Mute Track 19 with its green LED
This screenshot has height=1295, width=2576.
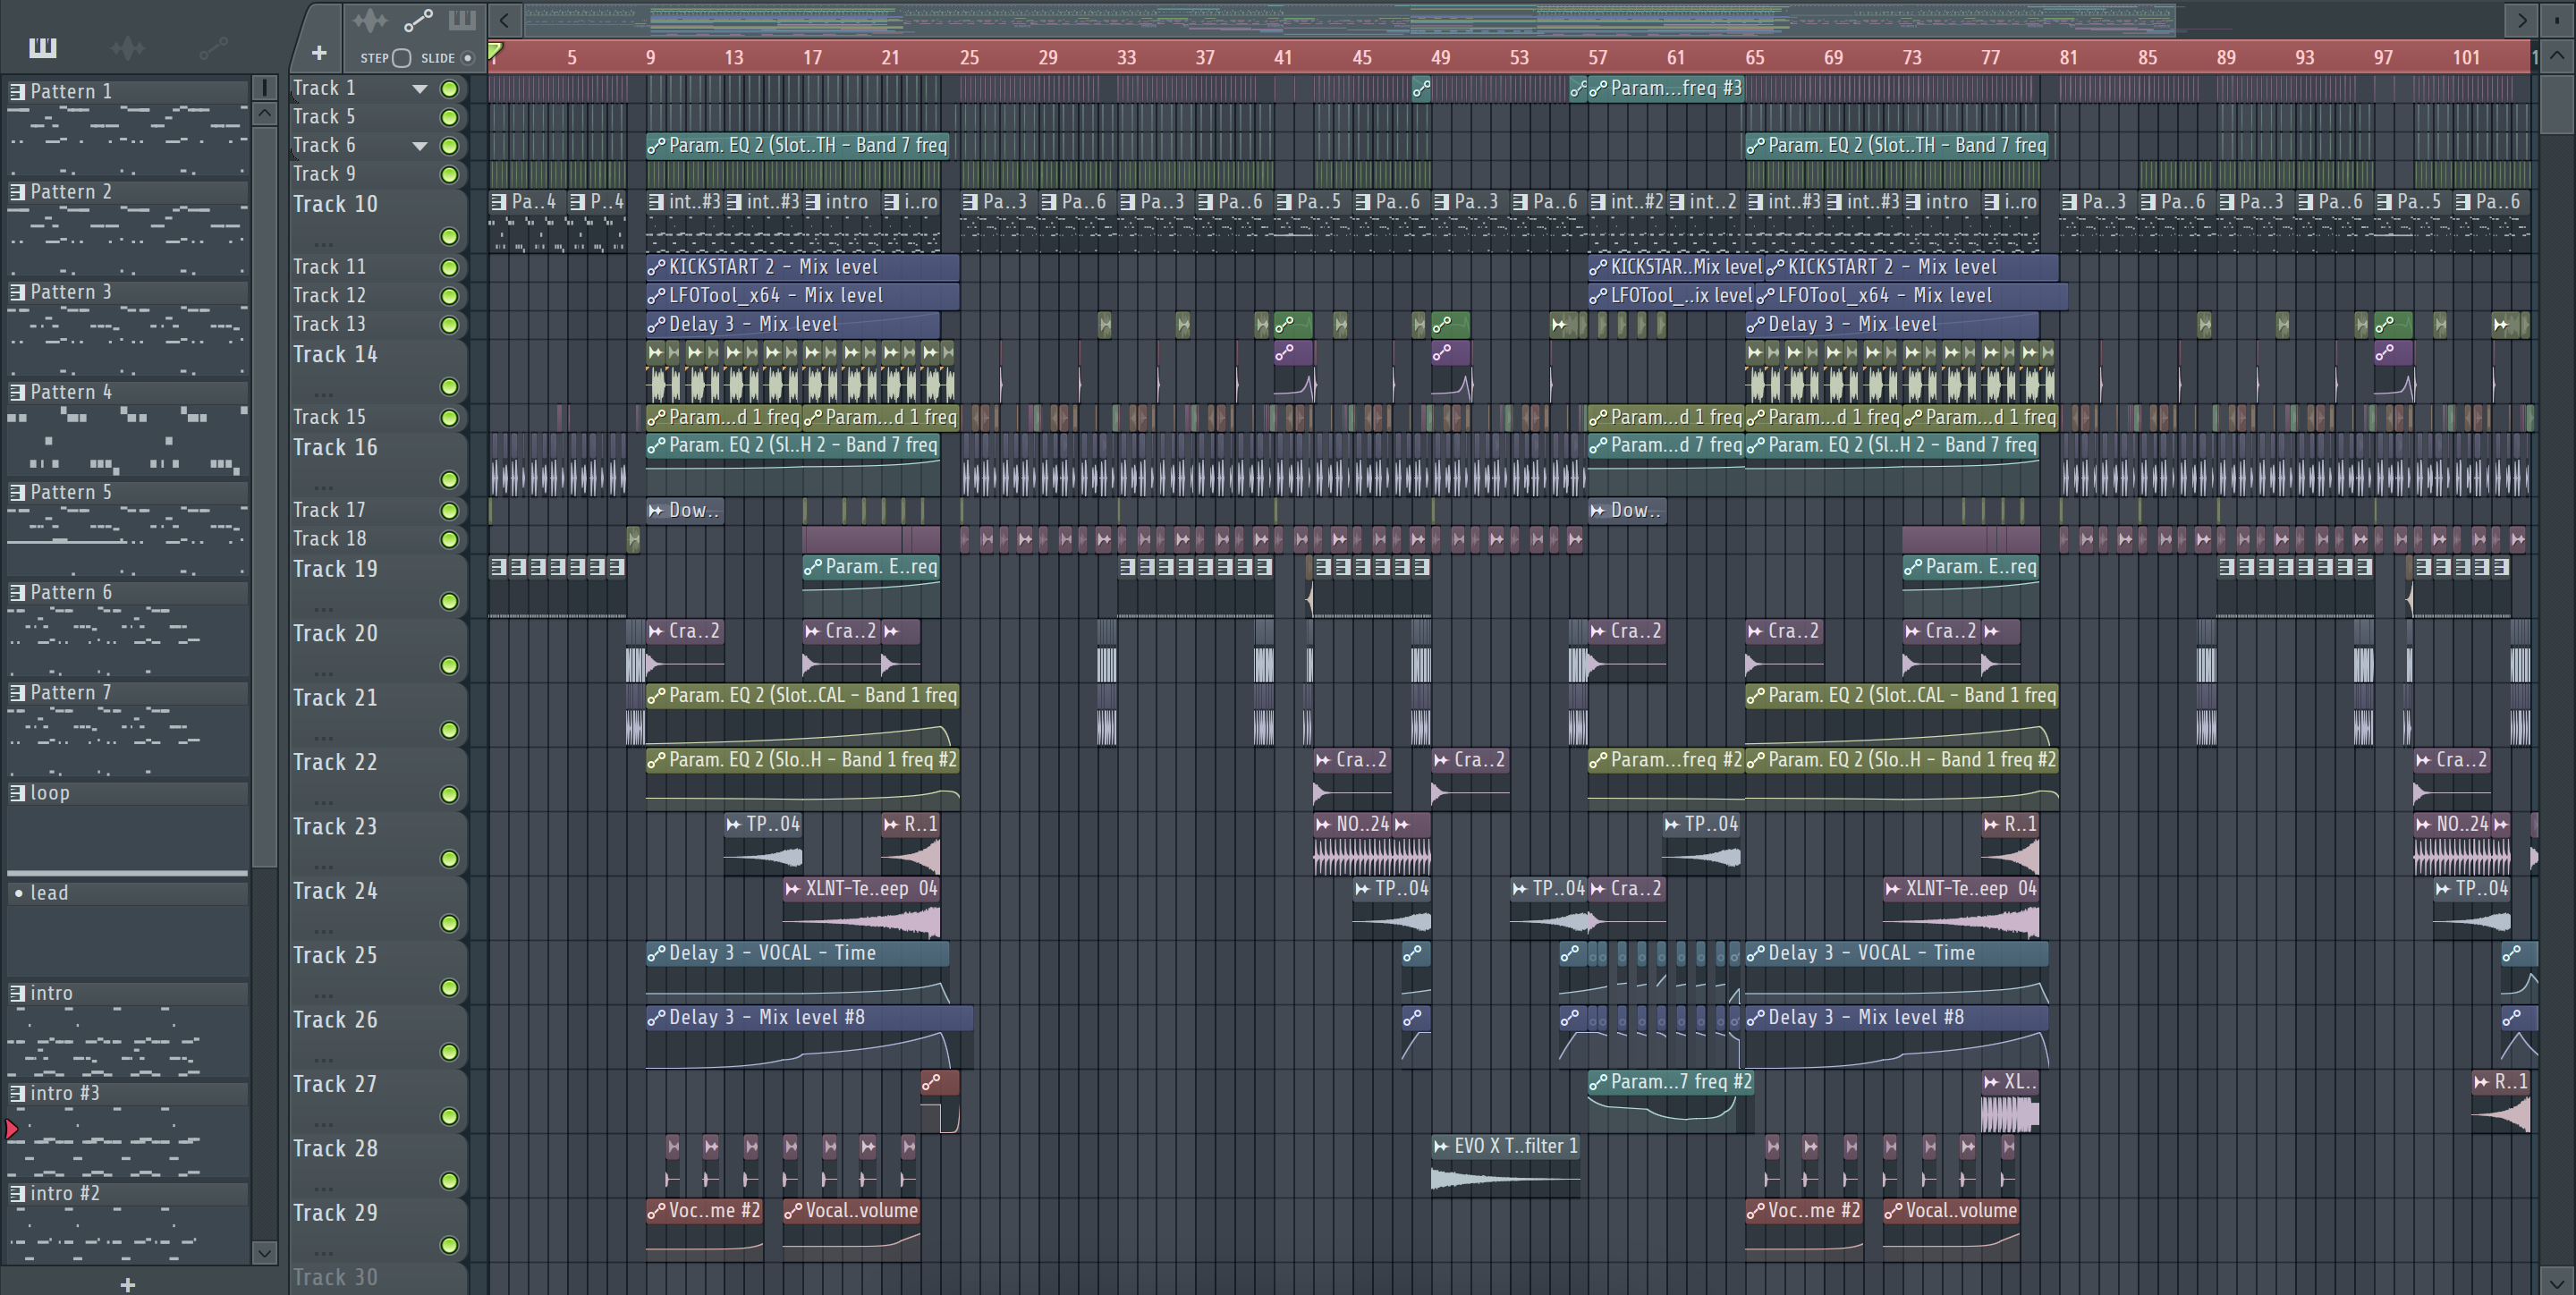coord(450,601)
